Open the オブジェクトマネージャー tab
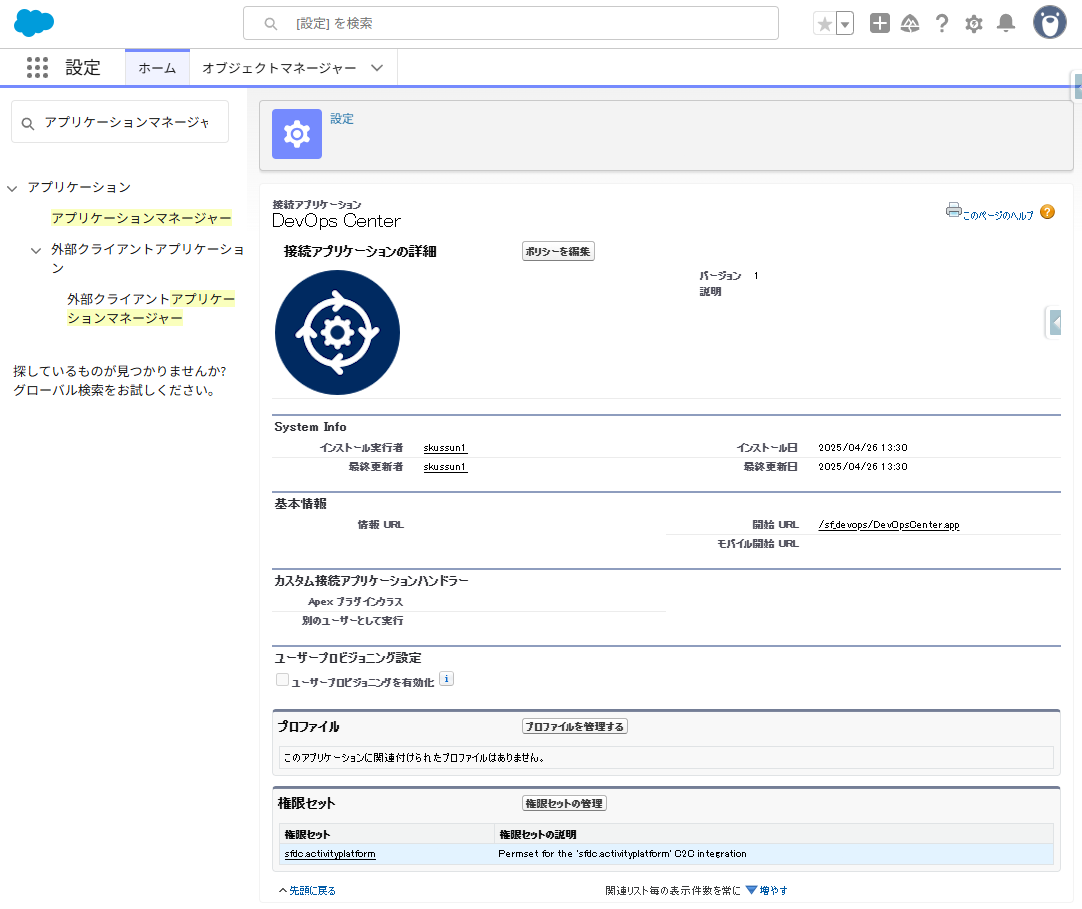 [x=279, y=68]
